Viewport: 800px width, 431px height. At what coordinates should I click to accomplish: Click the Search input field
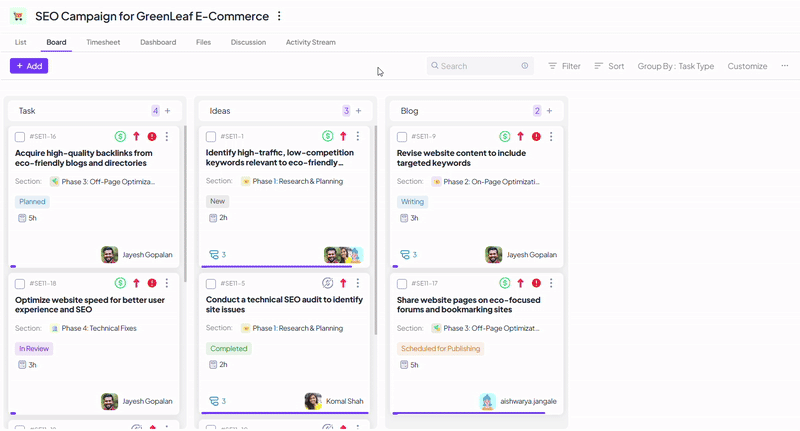click(480, 66)
